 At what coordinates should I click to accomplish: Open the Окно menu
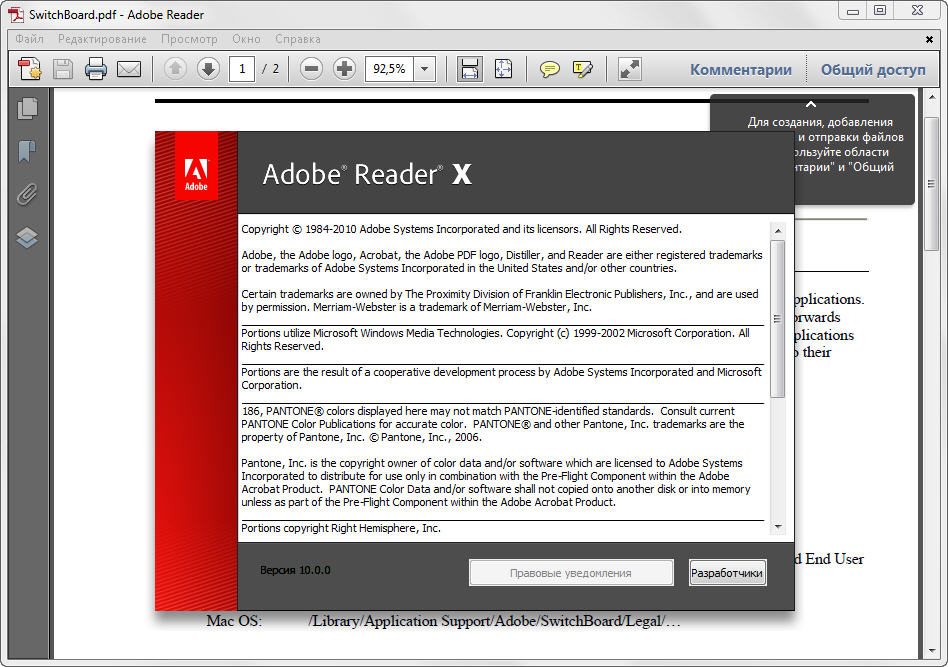pos(246,39)
